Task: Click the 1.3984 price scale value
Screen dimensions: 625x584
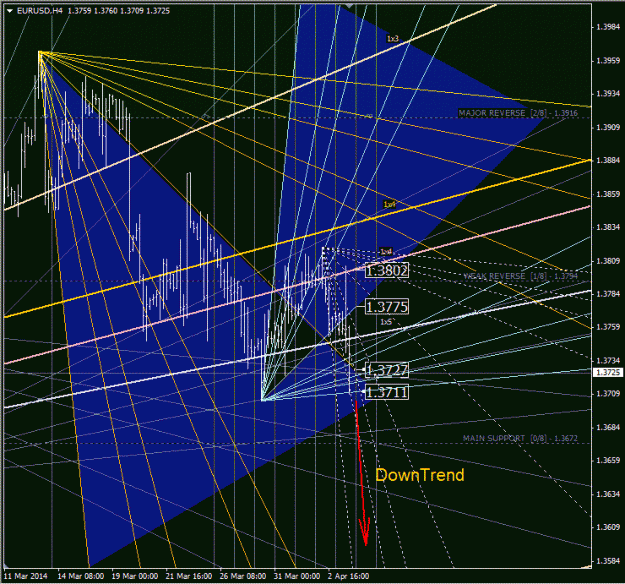Action: (x=608, y=27)
